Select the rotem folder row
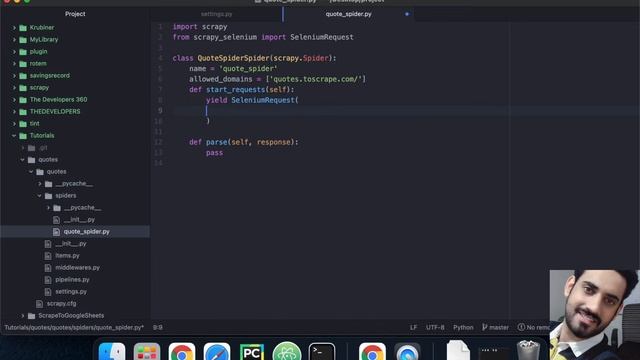The image size is (640, 360). click(x=75, y=64)
